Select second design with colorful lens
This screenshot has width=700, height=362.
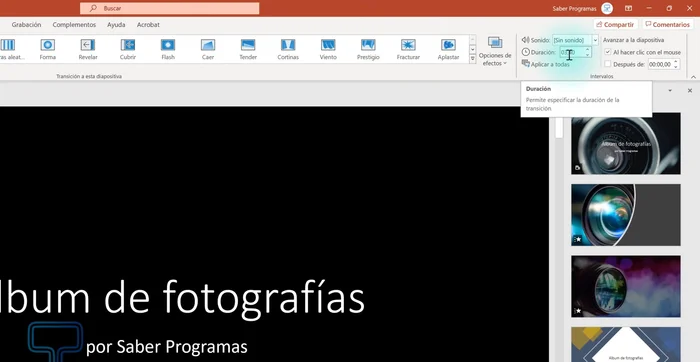click(x=626, y=215)
